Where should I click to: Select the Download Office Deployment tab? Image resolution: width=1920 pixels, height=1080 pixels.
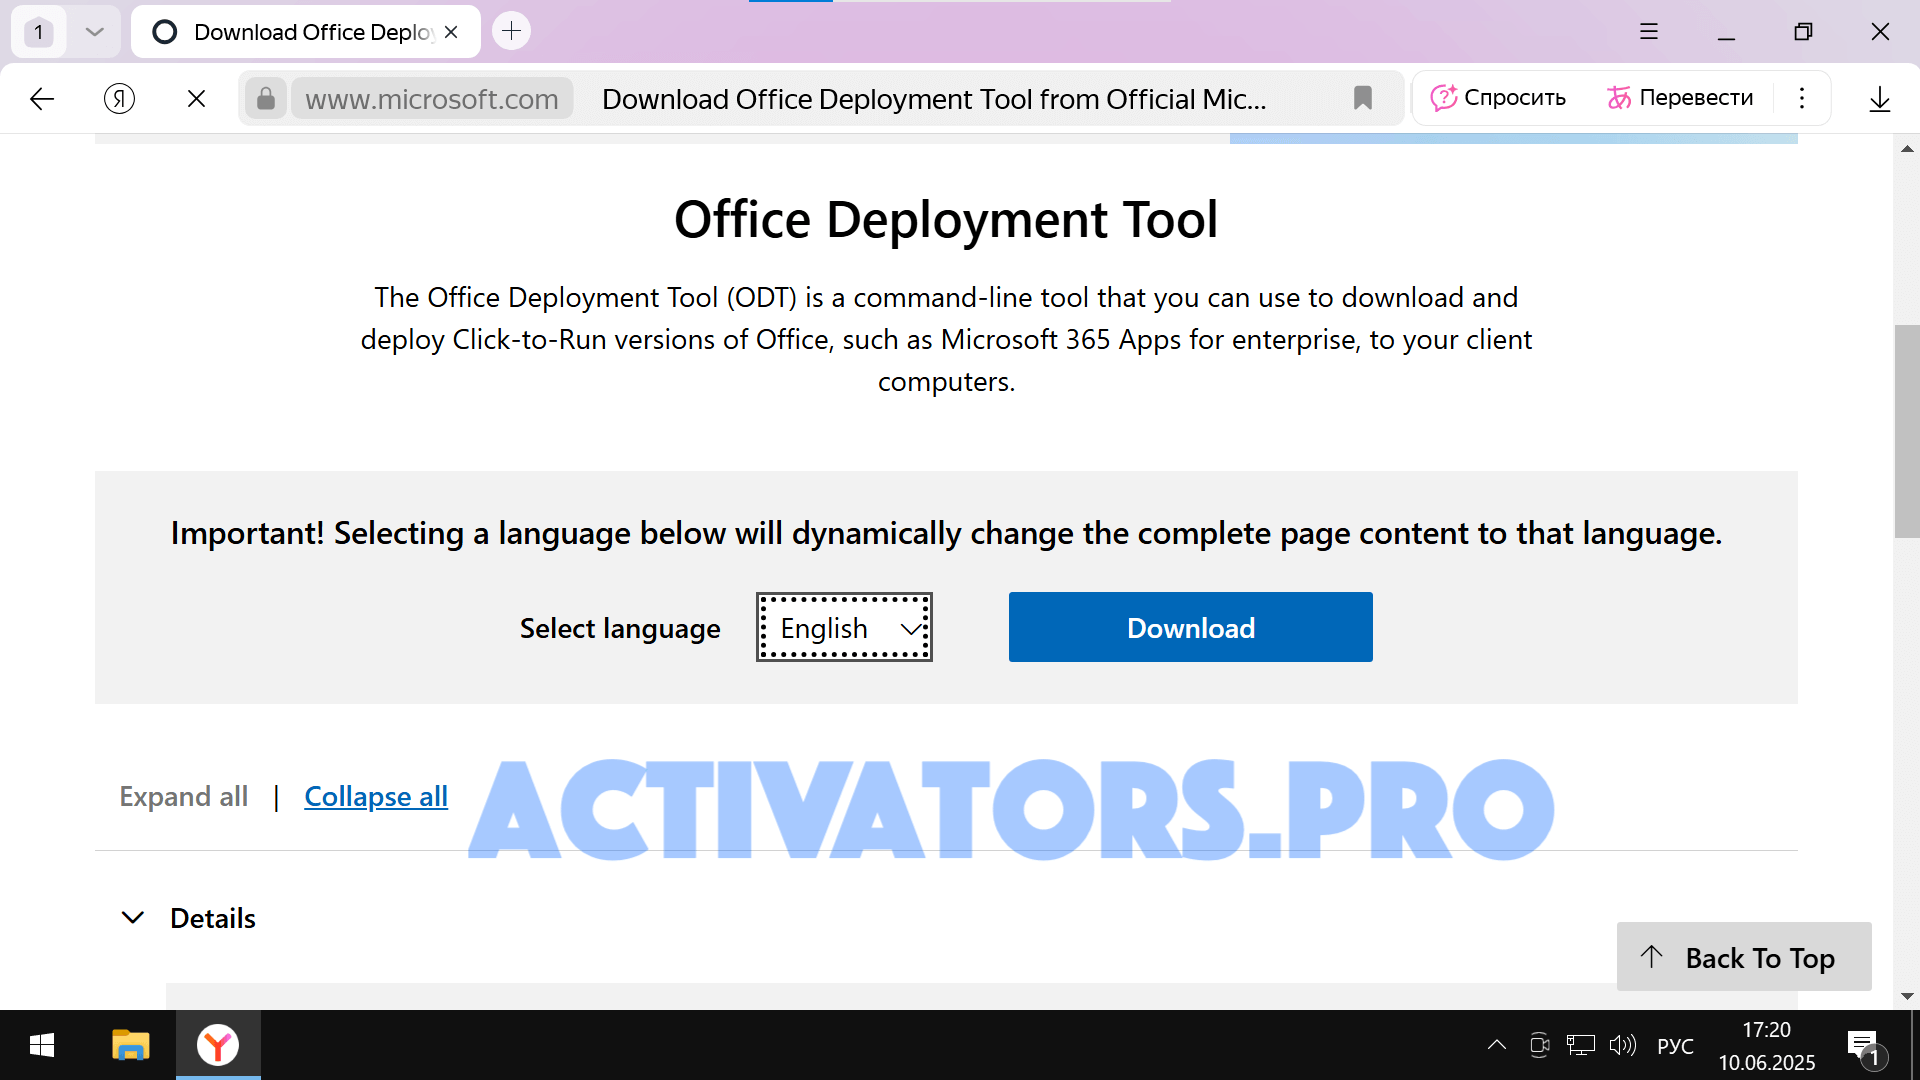[305, 32]
